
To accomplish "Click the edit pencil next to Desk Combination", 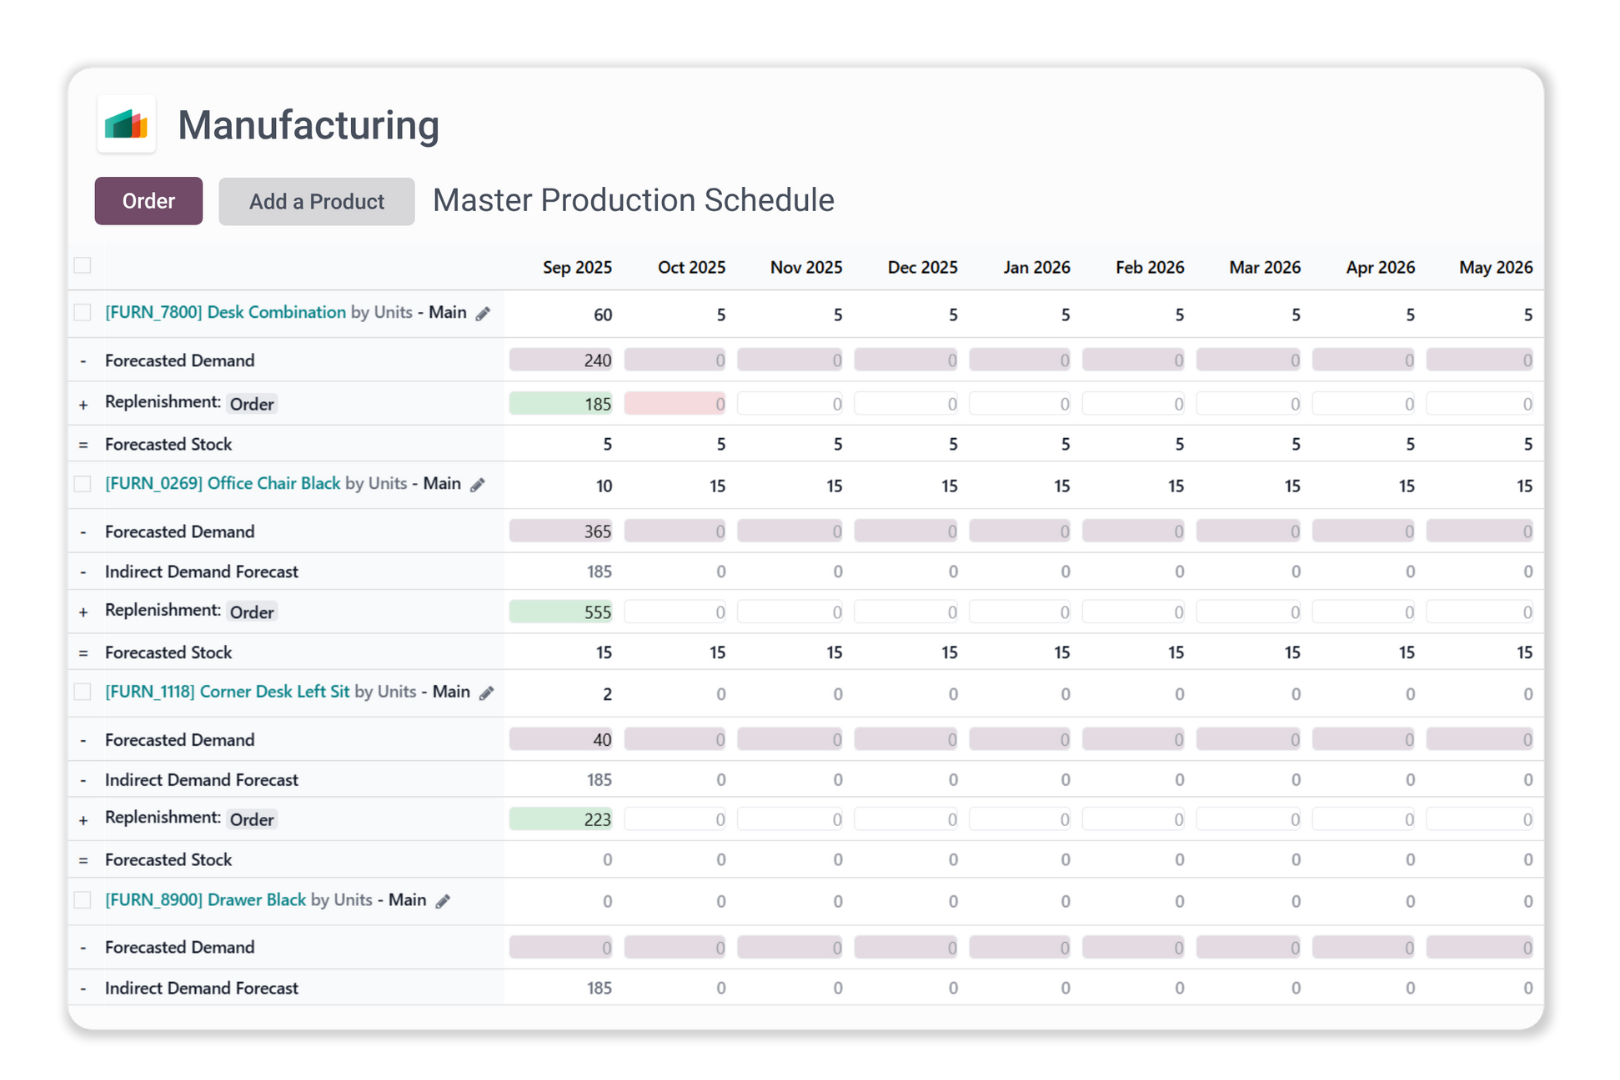I will pos(483,314).
